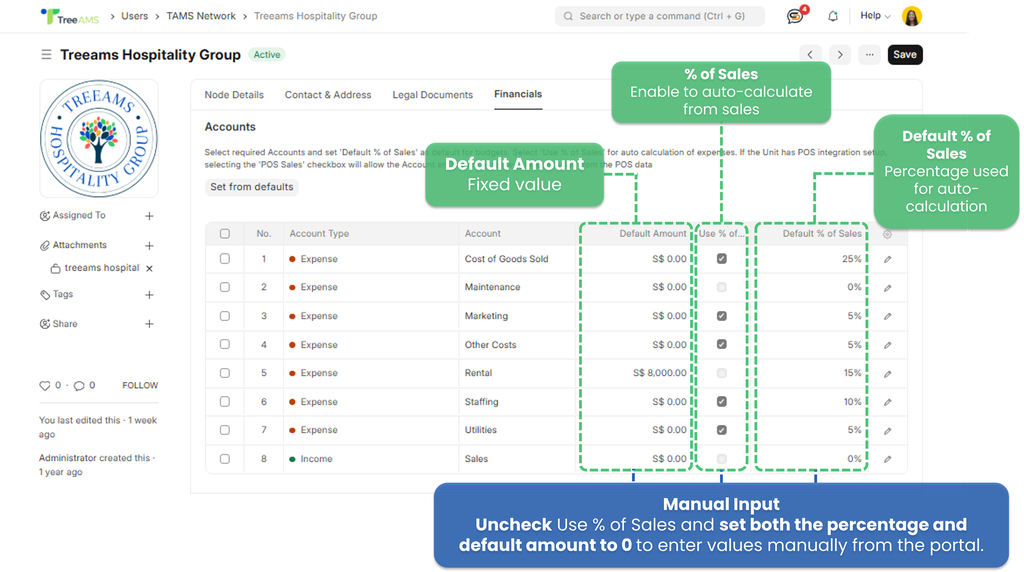Open table column settings gear icon
This screenshot has height=572, width=1024.
(887, 234)
